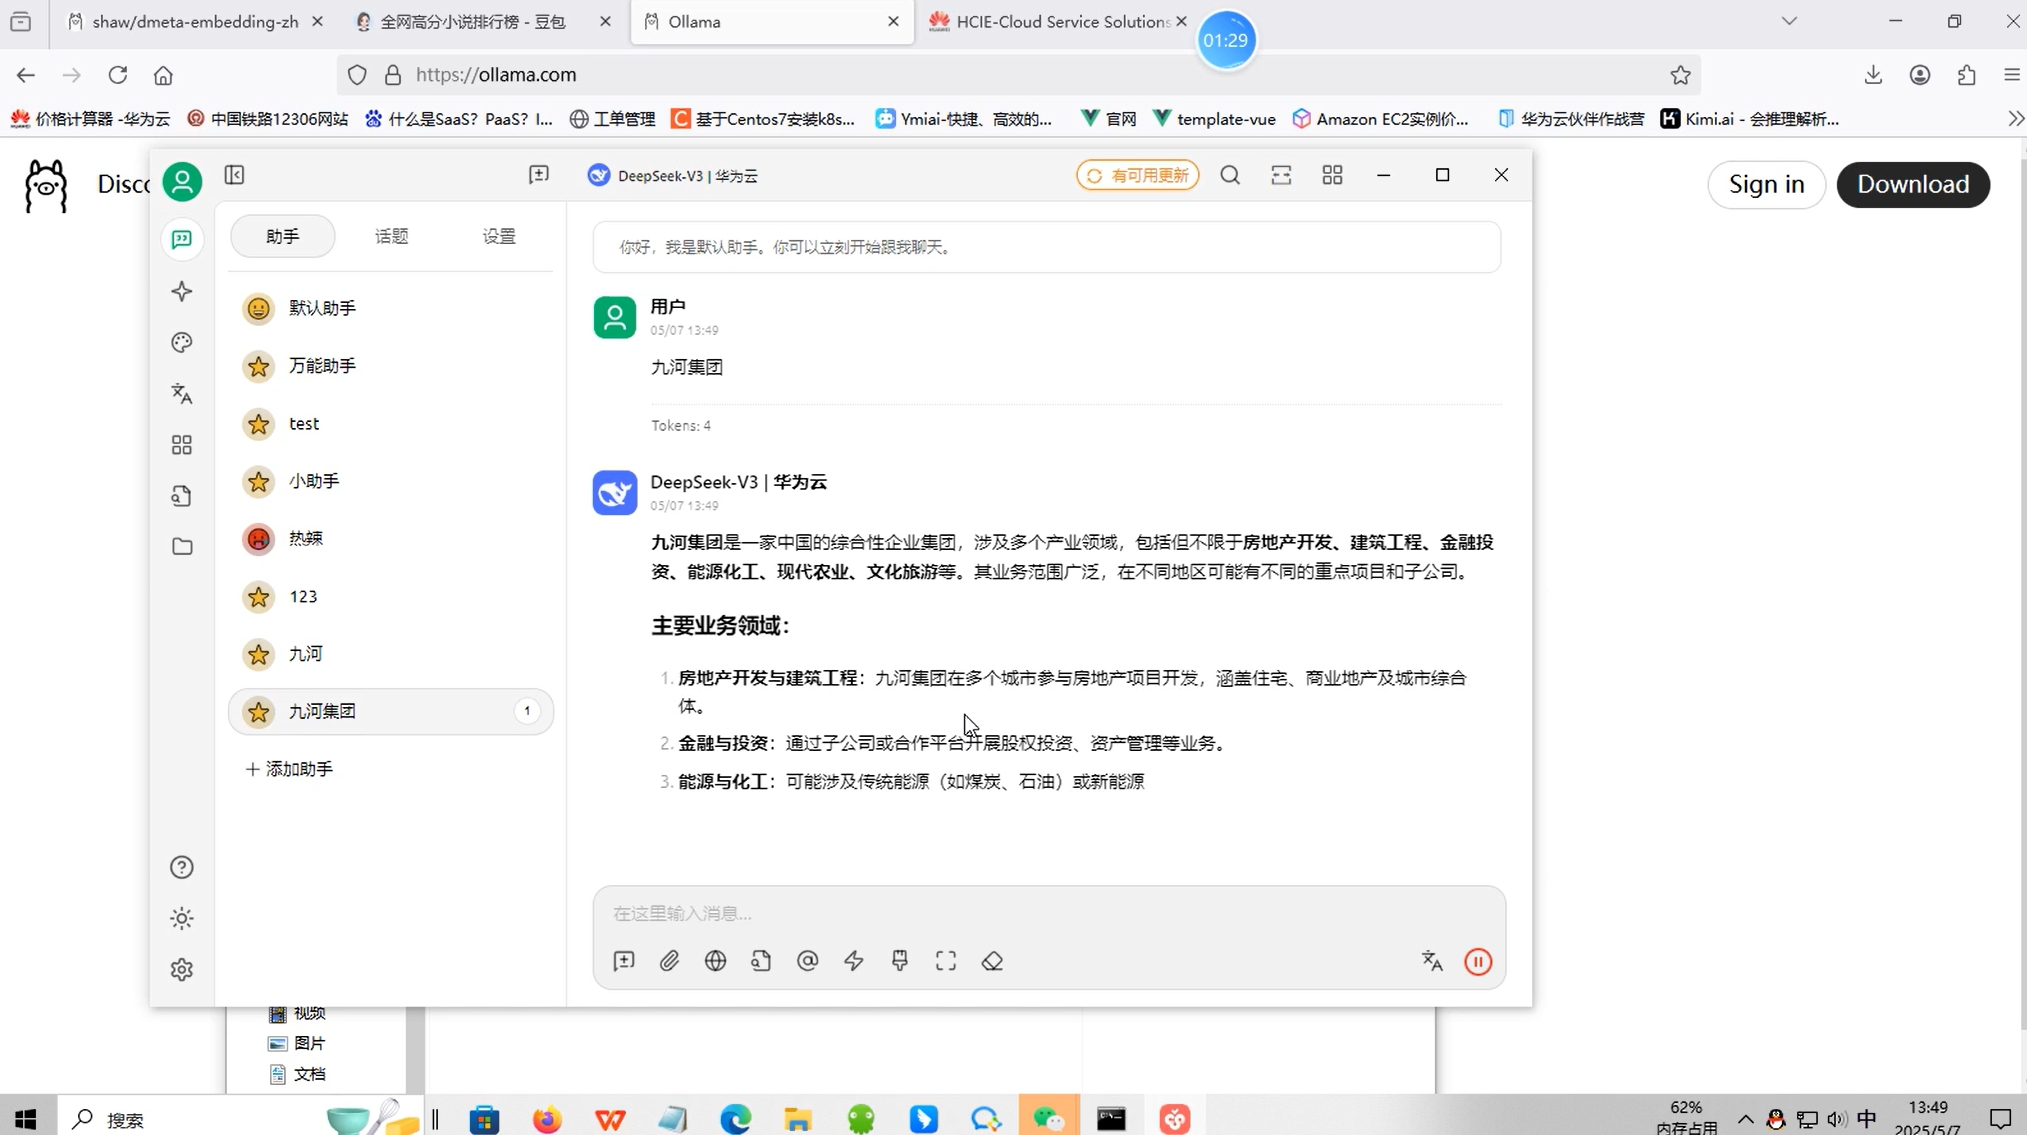
Task: Open the painting palette sidebar icon
Action: pos(182,343)
